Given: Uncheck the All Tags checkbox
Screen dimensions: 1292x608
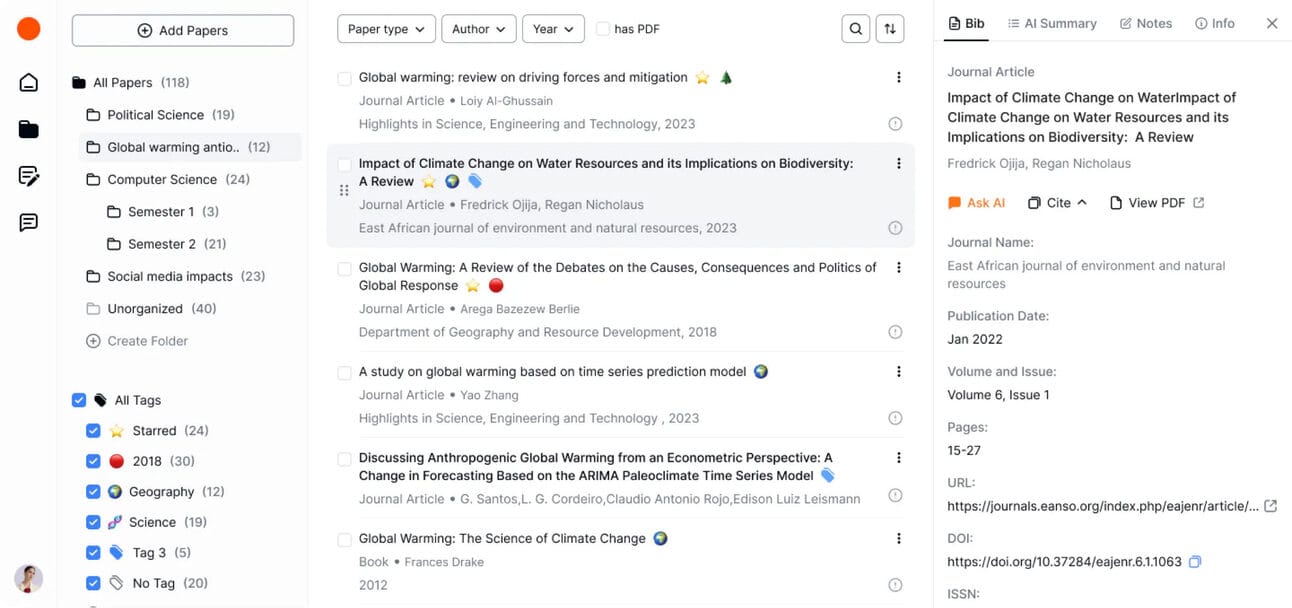Looking at the screenshot, I should 79,400.
